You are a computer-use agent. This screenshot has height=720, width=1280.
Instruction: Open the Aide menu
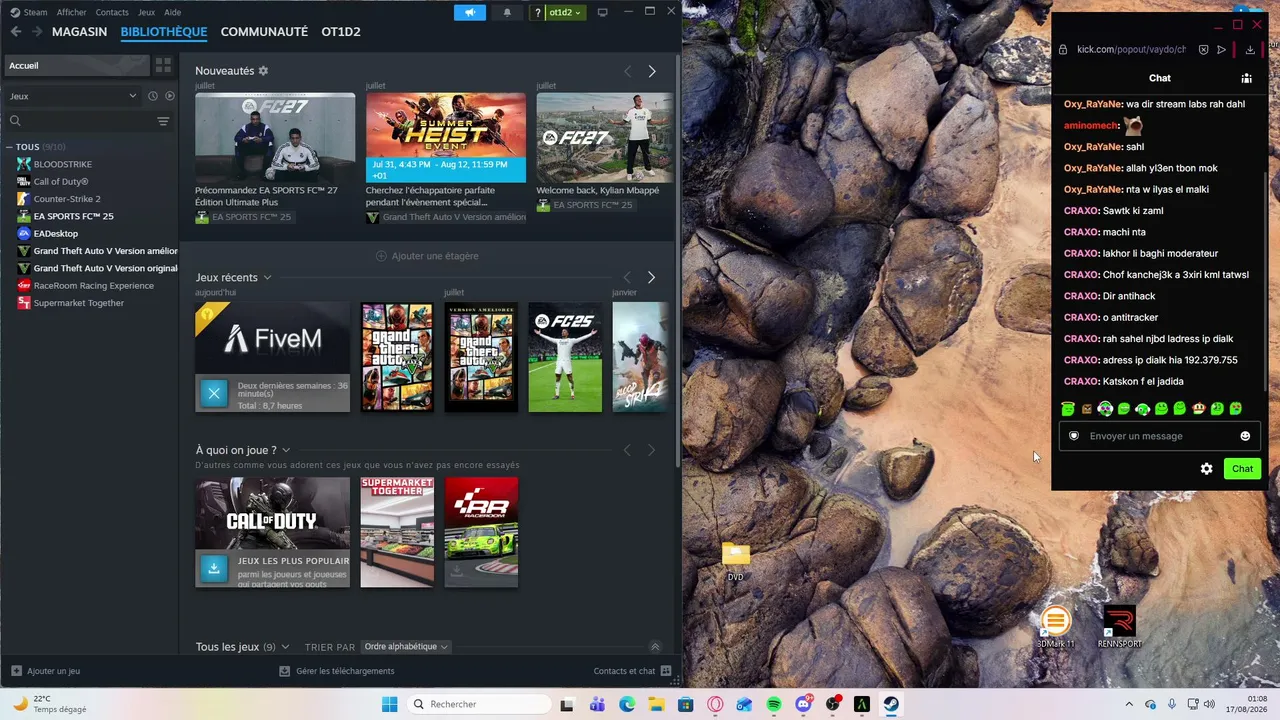(x=172, y=12)
